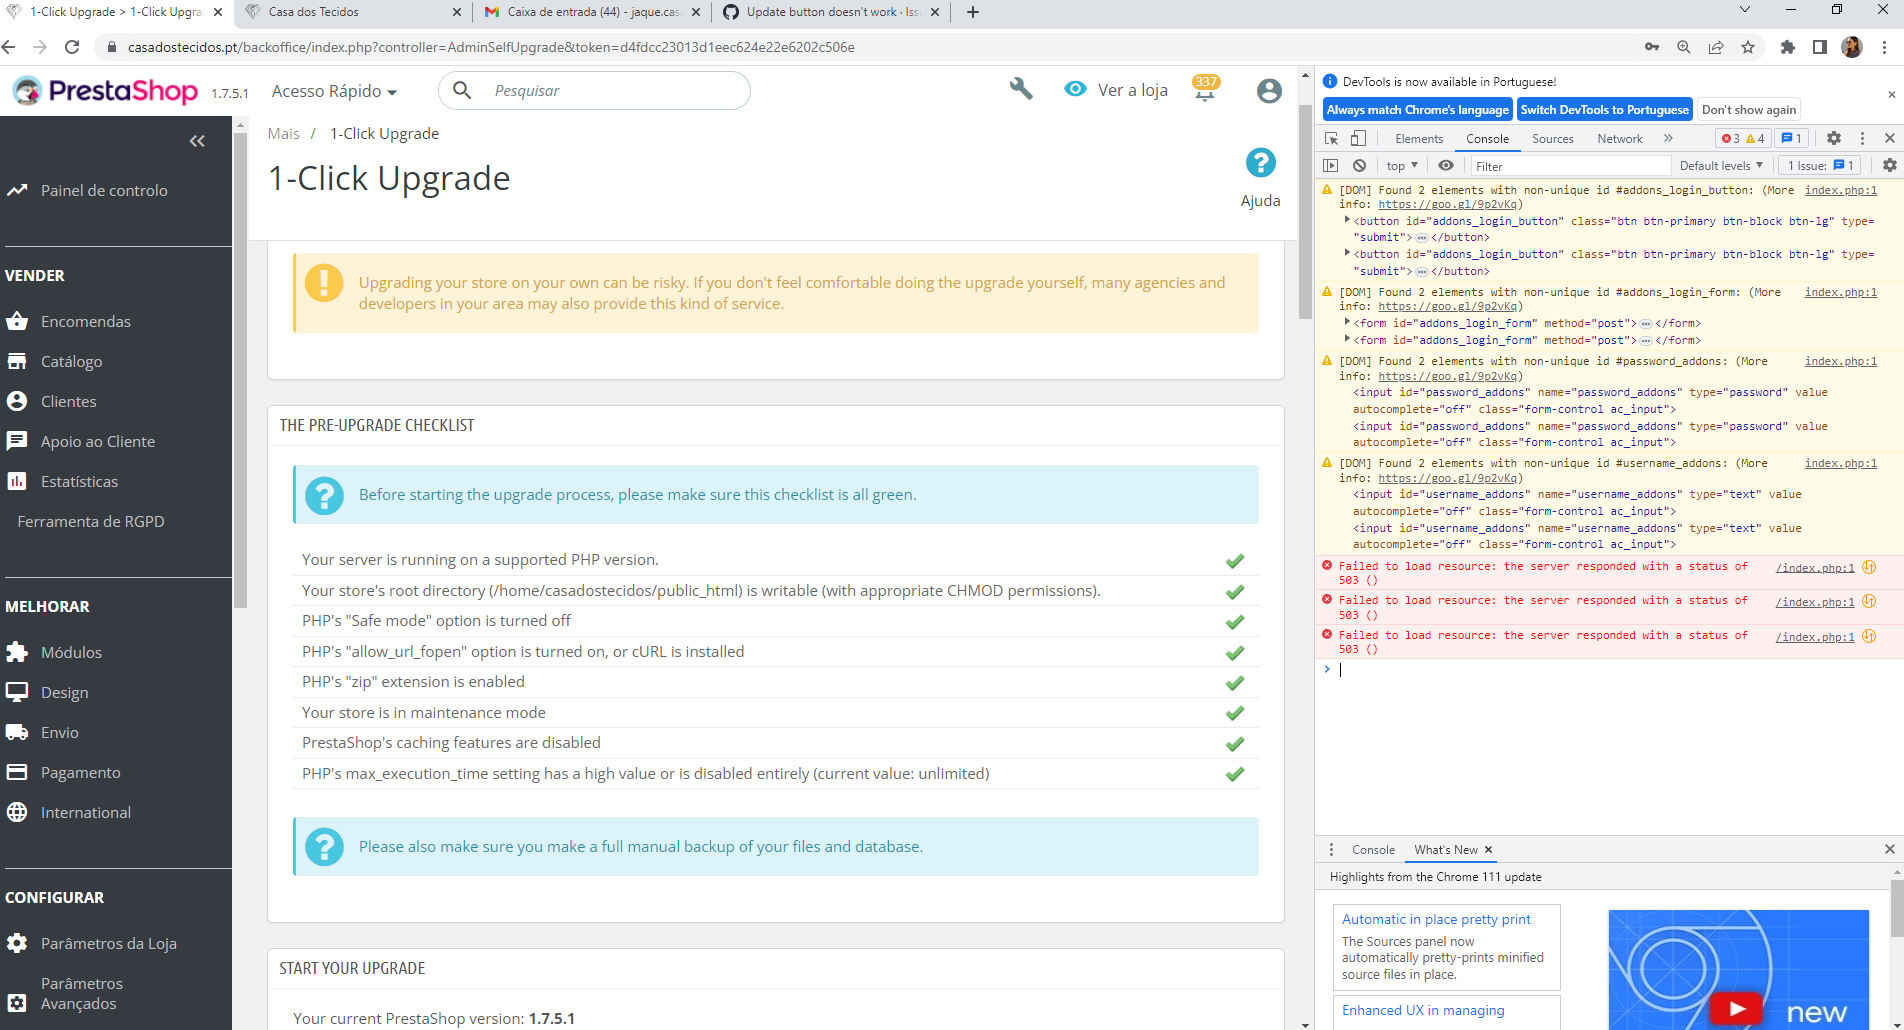Select DevTools inspect element tool
This screenshot has height=1030, width=1904.
point(1331,139)
